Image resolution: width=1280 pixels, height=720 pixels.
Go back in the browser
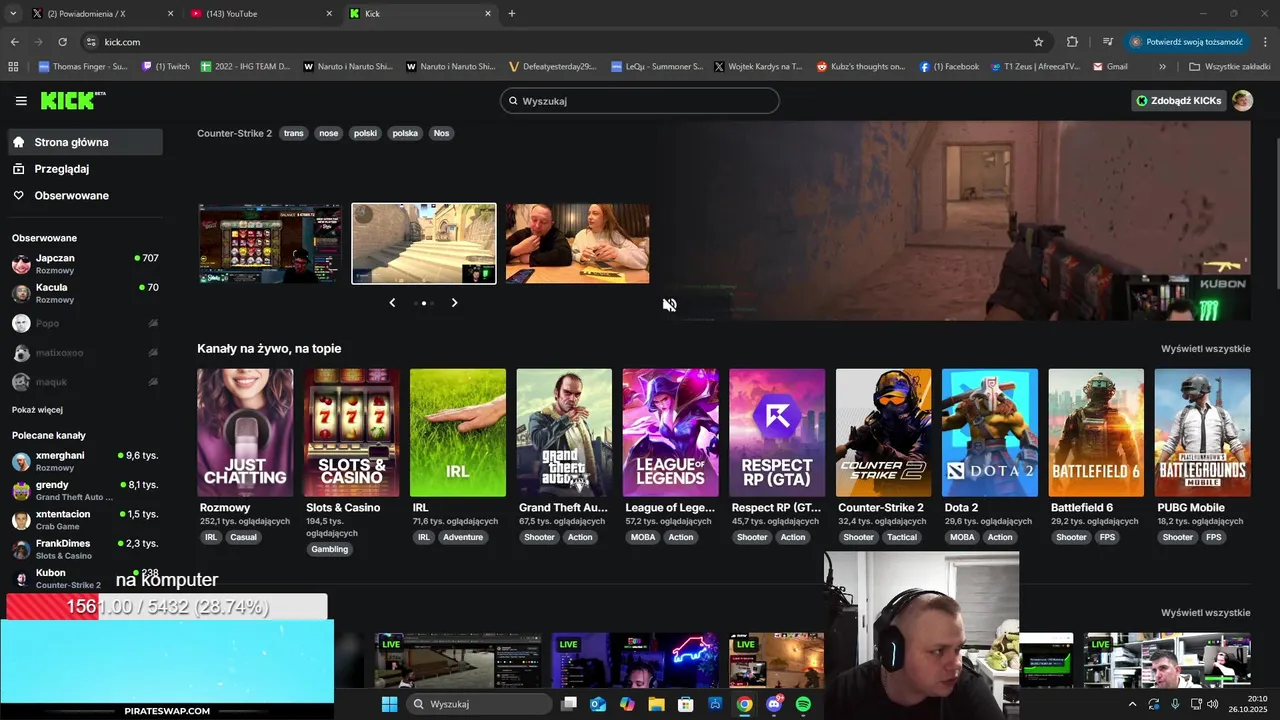[14, 42]
